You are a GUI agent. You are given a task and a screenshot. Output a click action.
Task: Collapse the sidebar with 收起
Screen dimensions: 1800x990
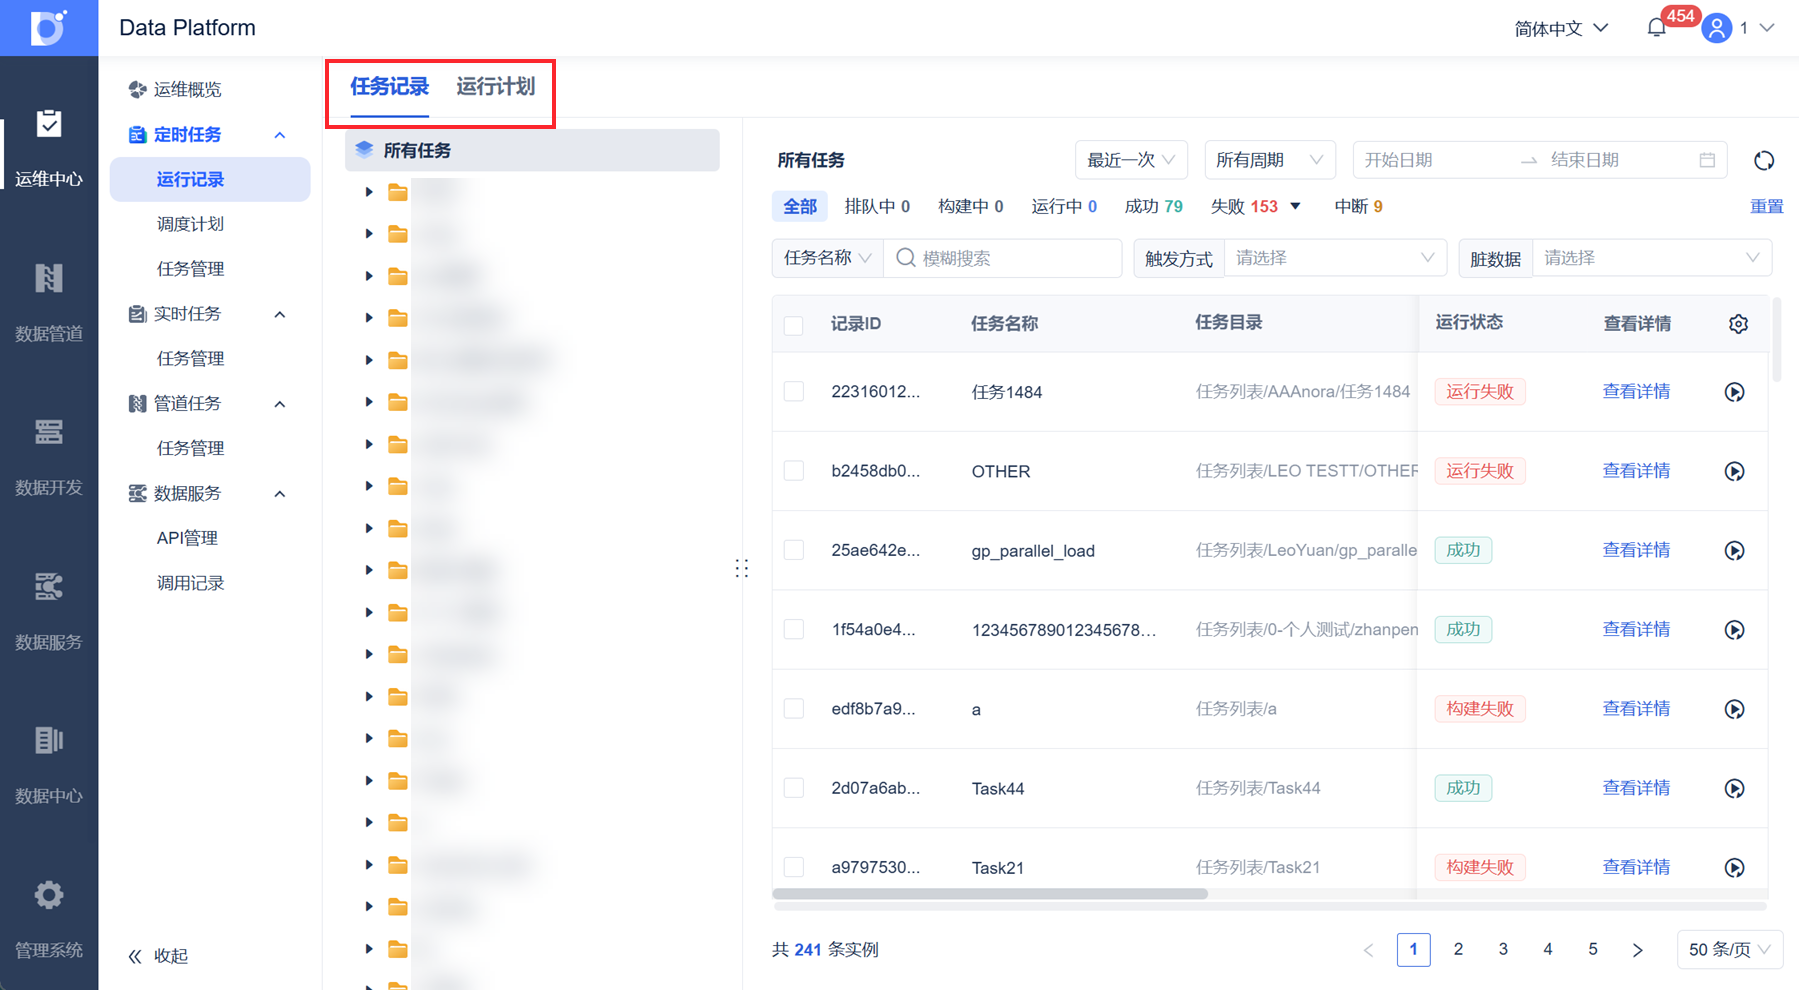point(159,956)
